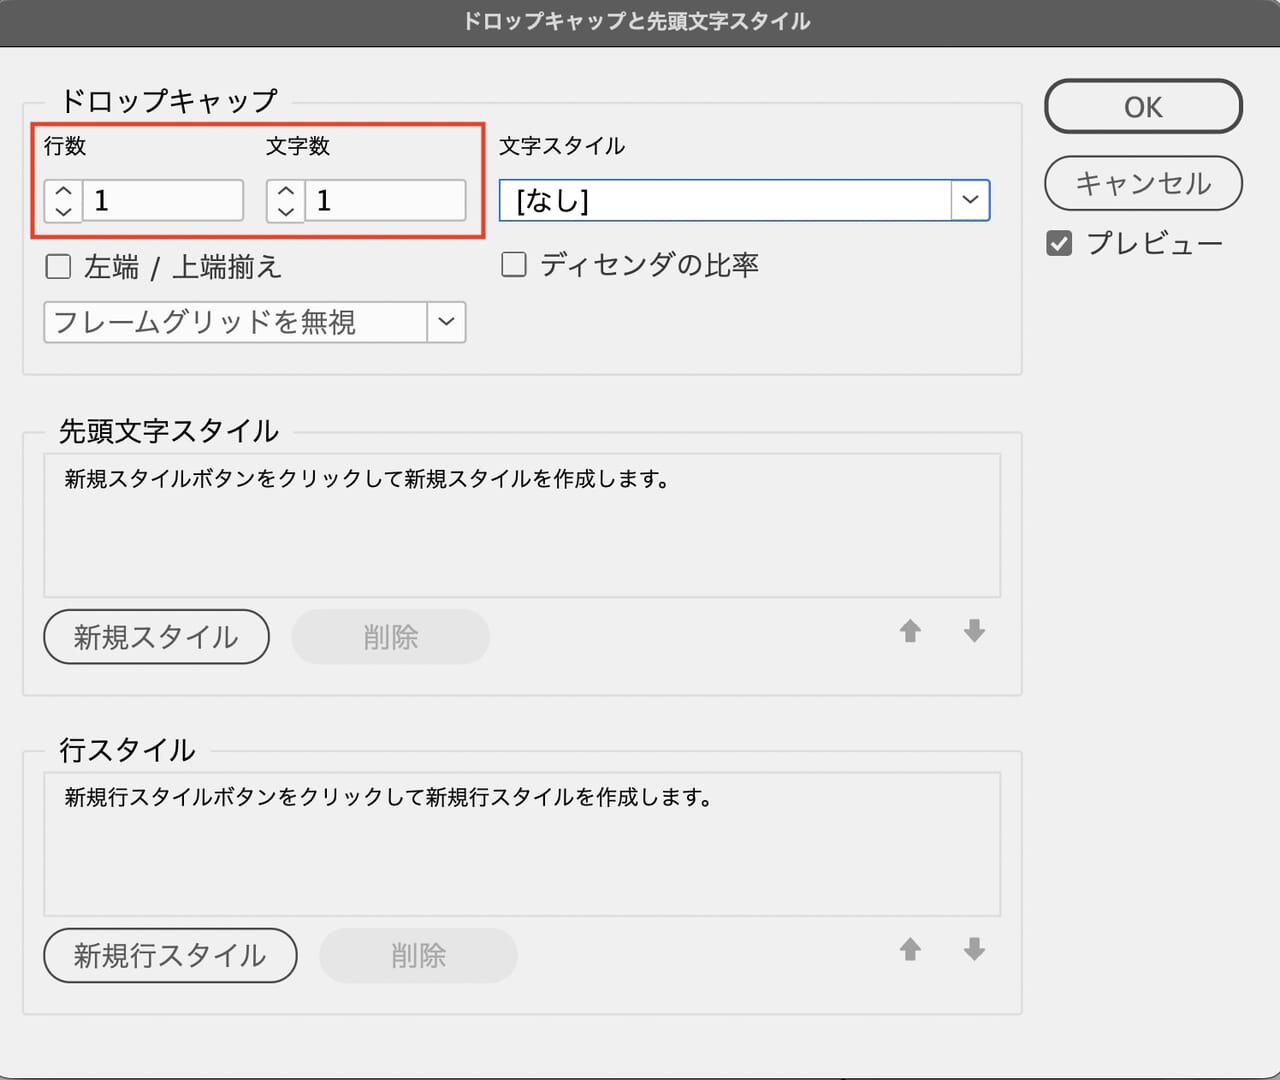Screen dimensions: 1280x1080
Task: Move the nested style down in 先頭文字スタイル
Action: [973, 632]
